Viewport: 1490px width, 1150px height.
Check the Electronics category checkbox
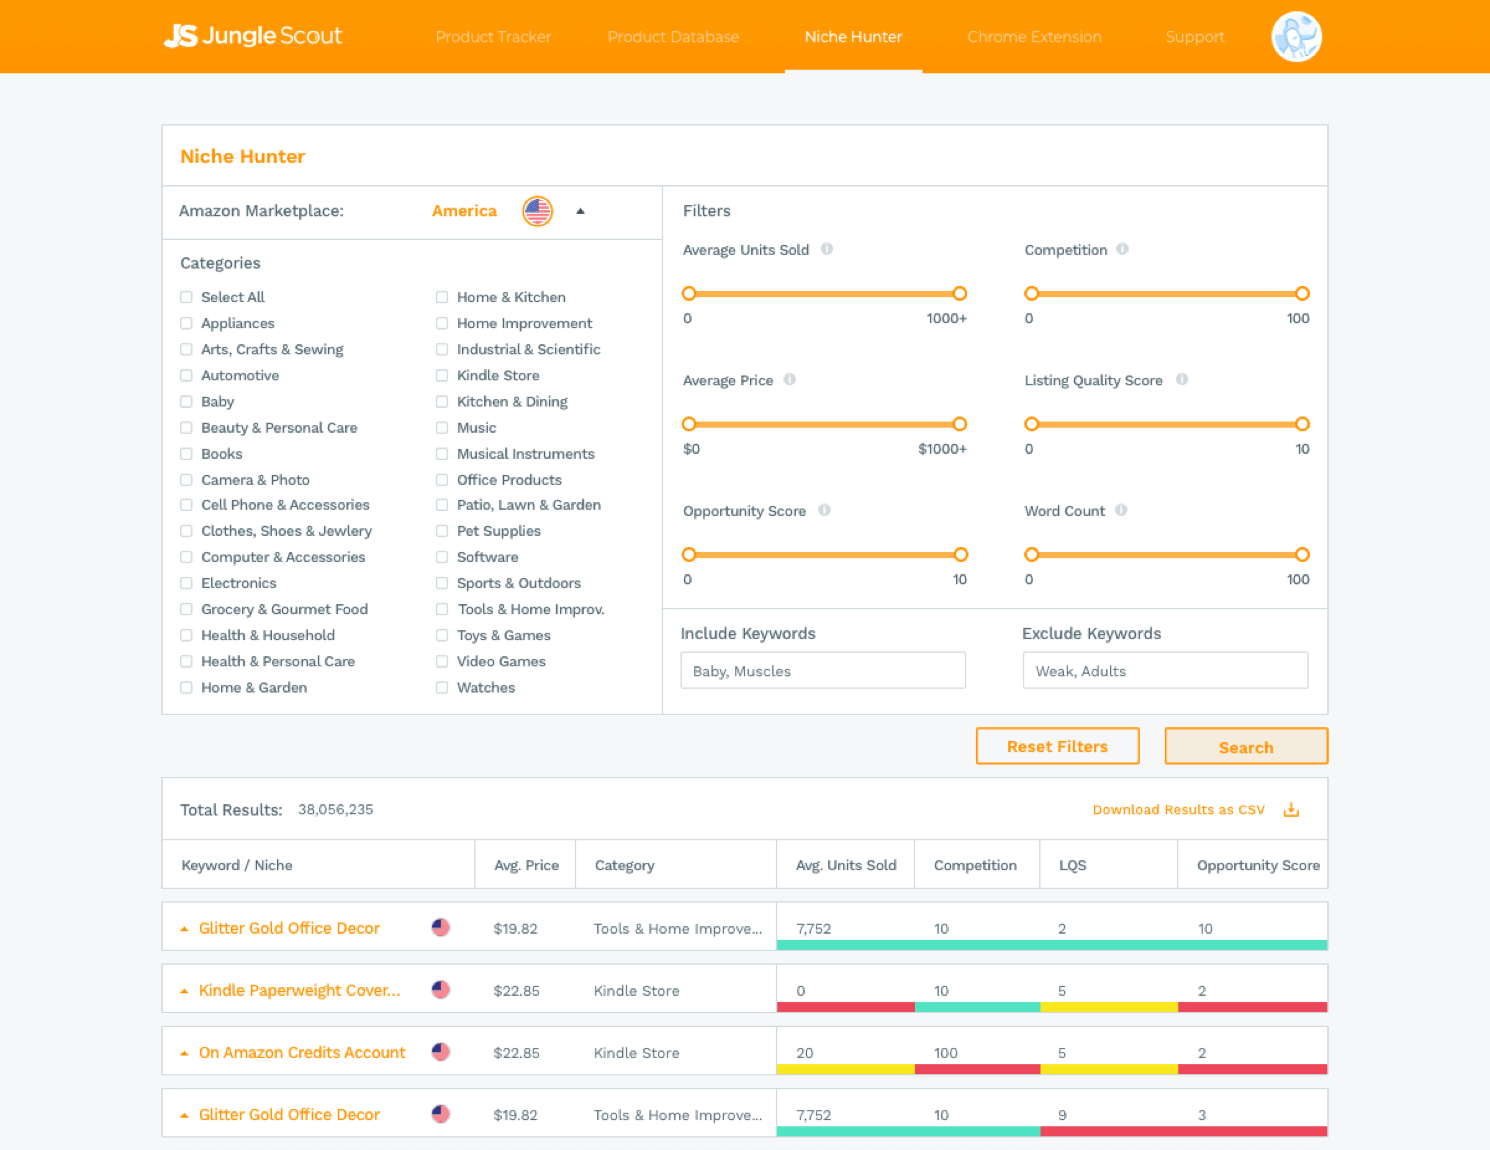coord(186,583)
